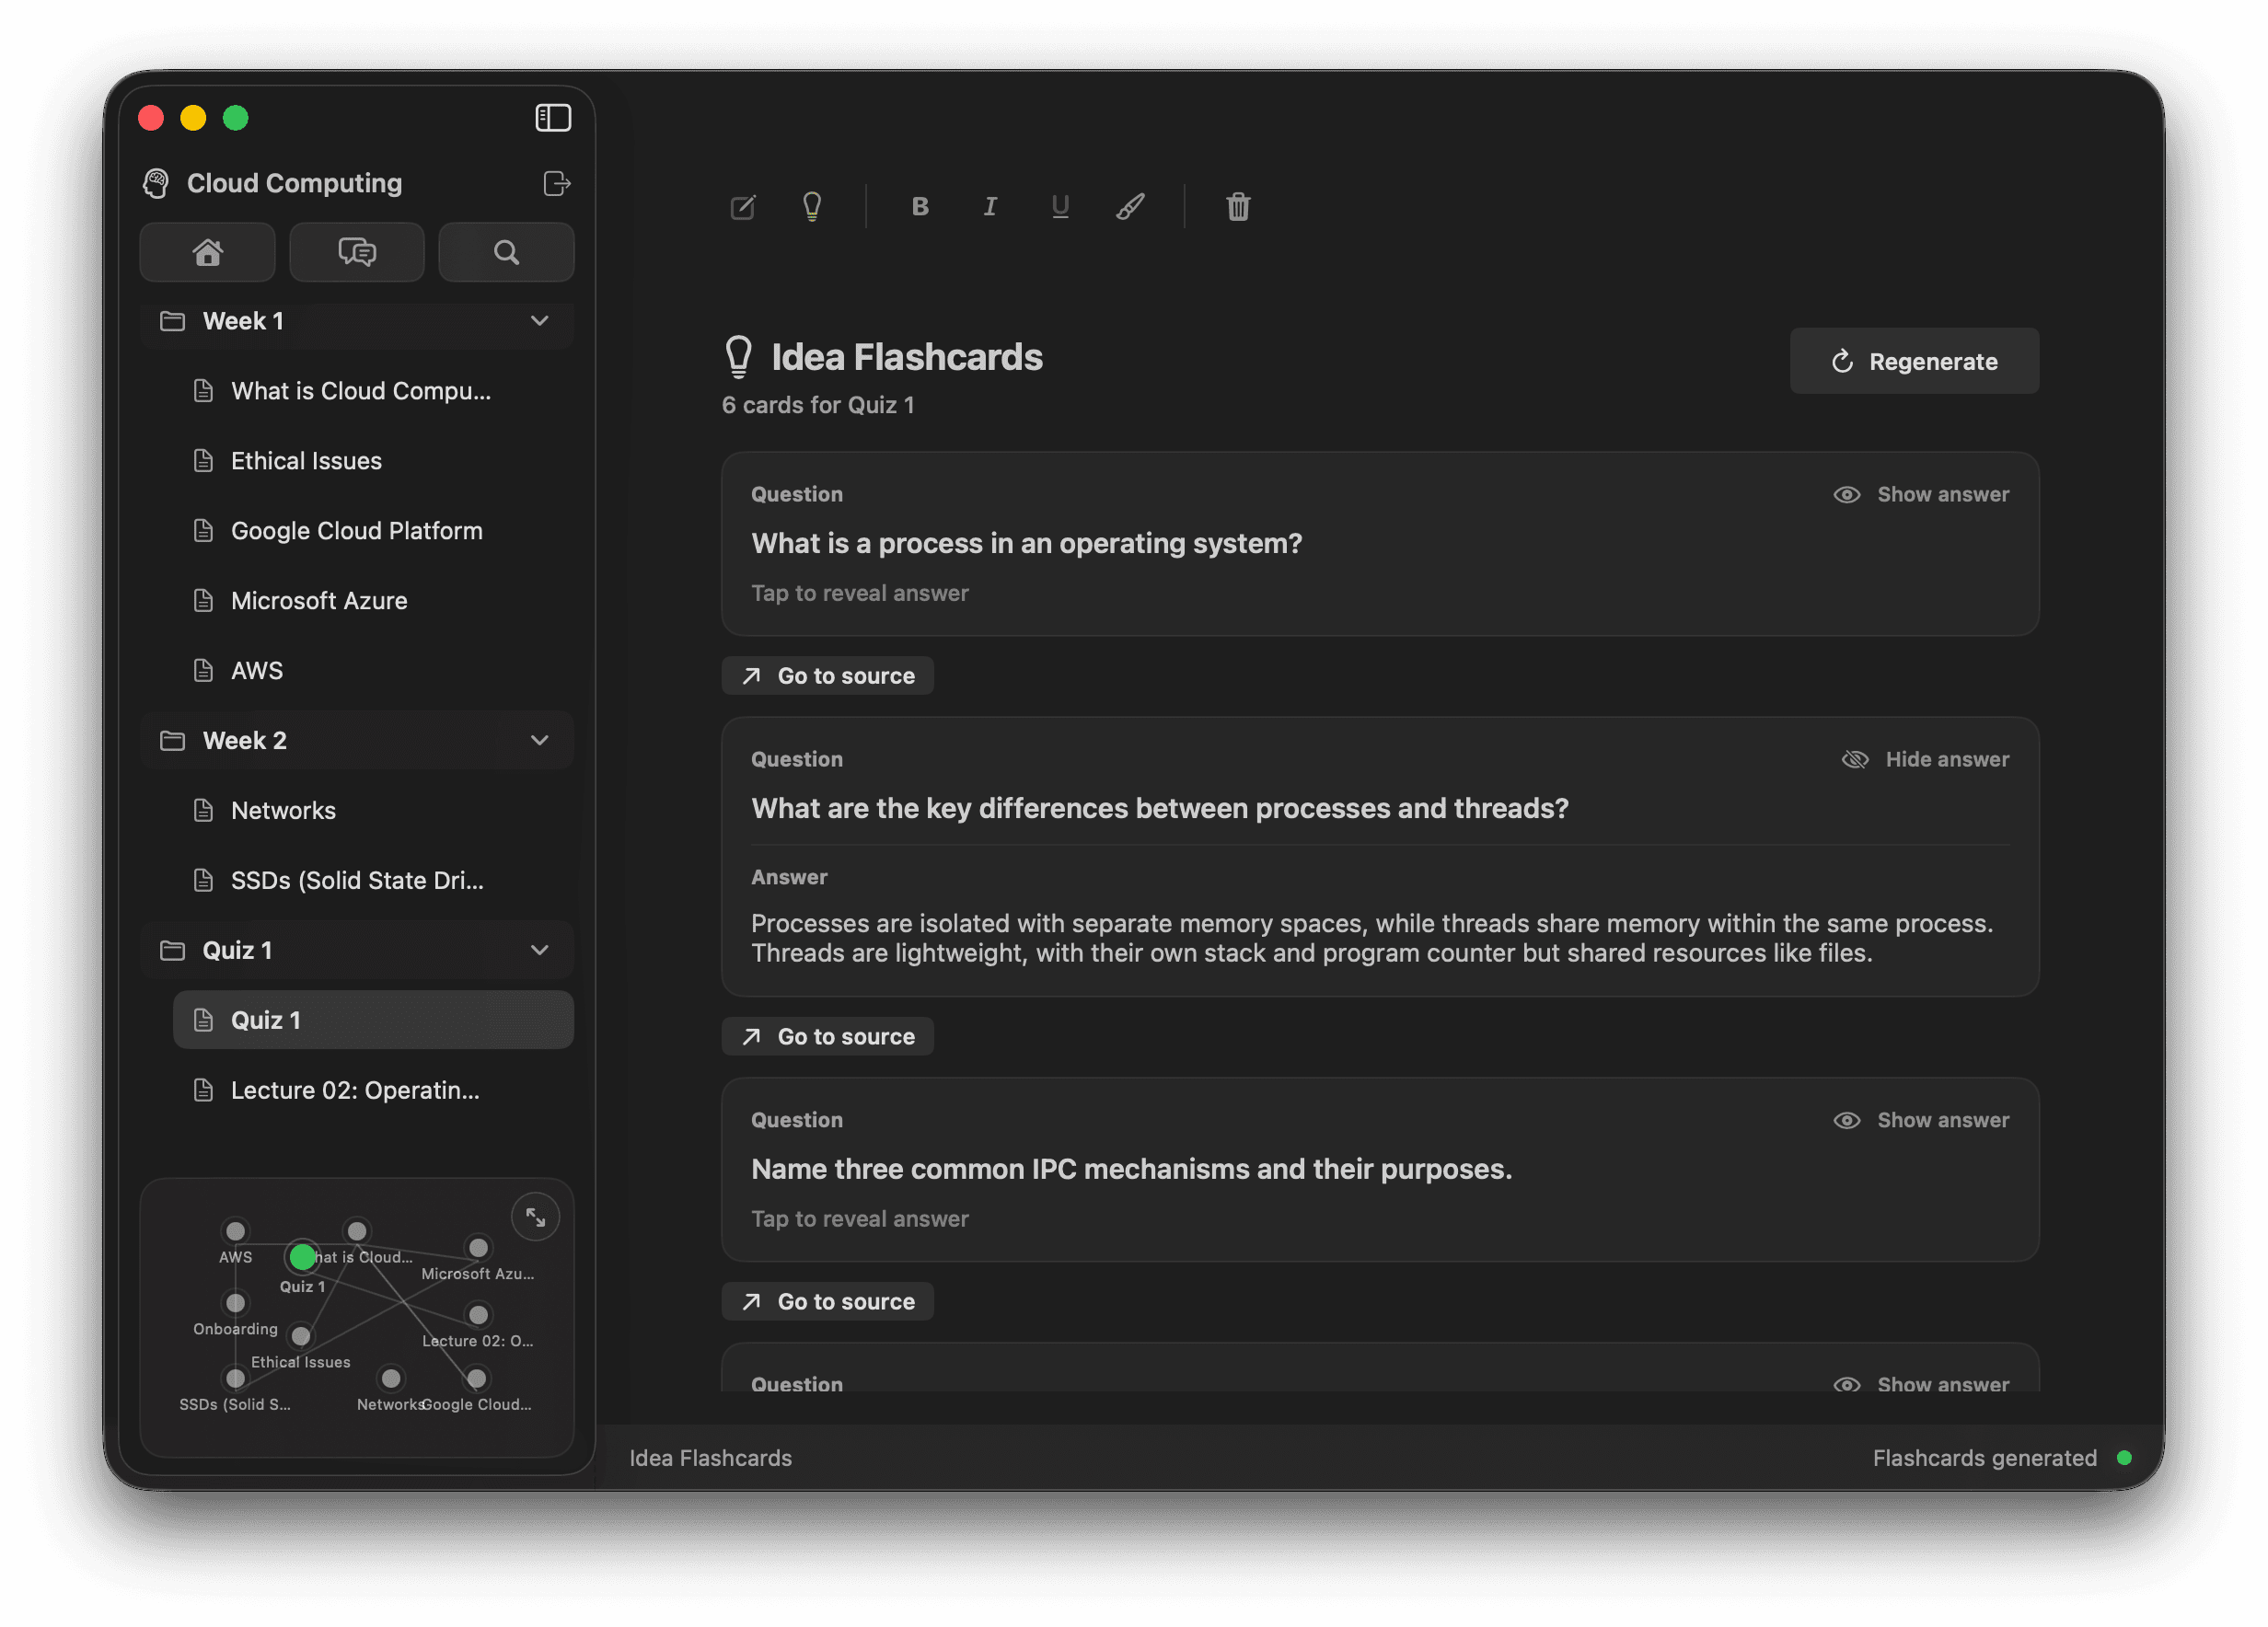Click the green Quiz 1 graph node
Viewport: 2268px width, 1627px height.
302,1257
